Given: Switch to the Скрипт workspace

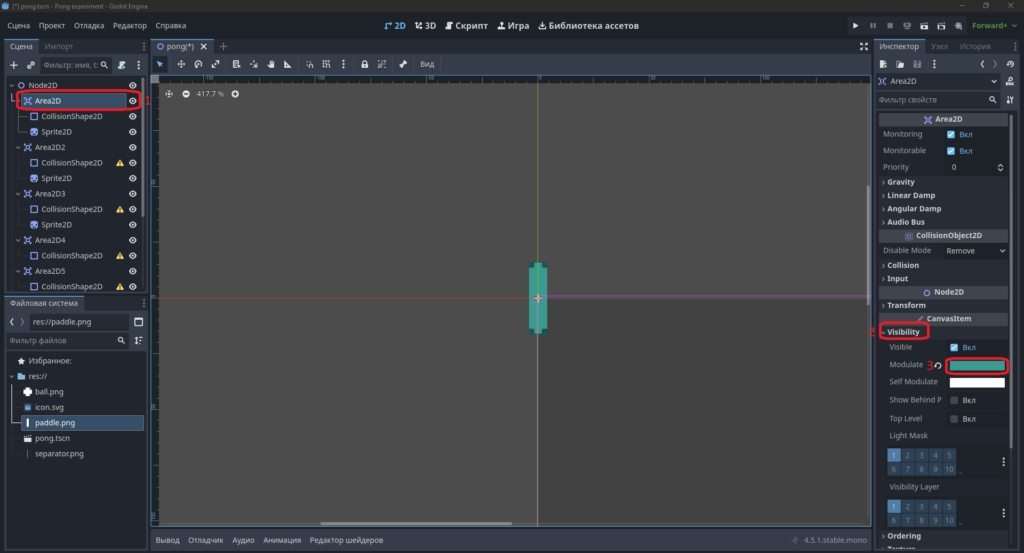Looking at the screenshot, I should pyautogui.click(x=466, y=25).
